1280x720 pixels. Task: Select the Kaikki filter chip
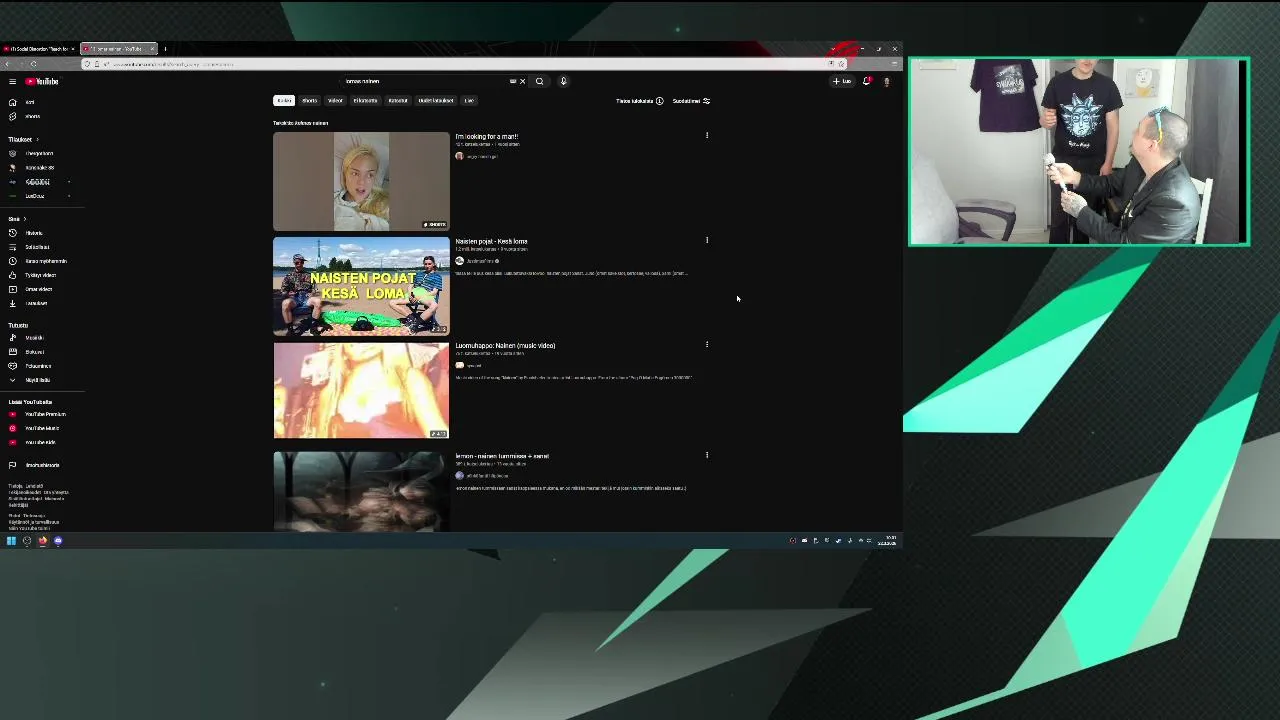[284, 100]
